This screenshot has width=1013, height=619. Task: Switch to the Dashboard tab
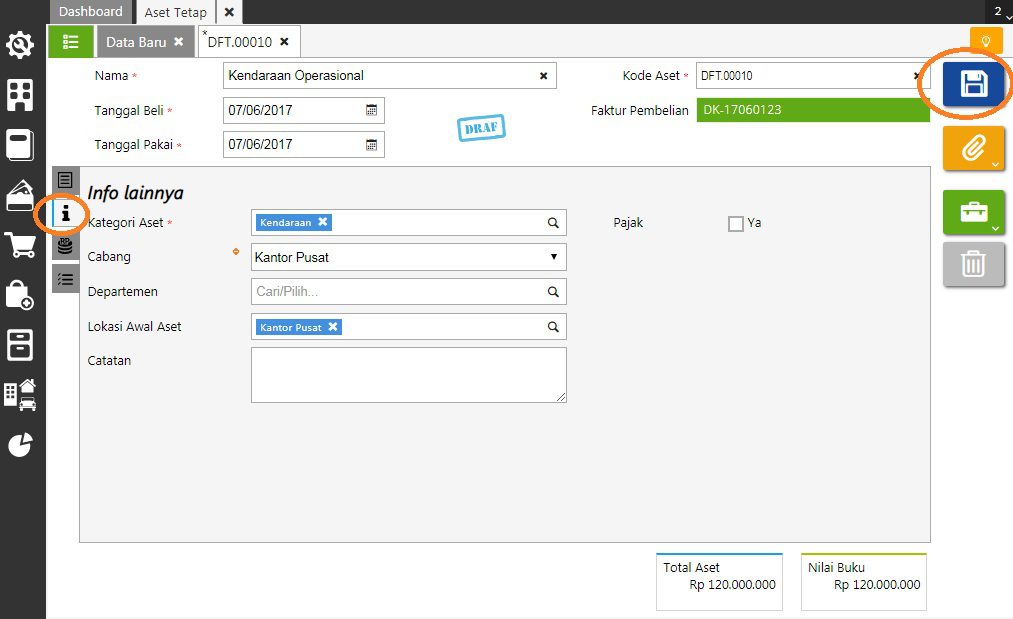tap(90, 12)
